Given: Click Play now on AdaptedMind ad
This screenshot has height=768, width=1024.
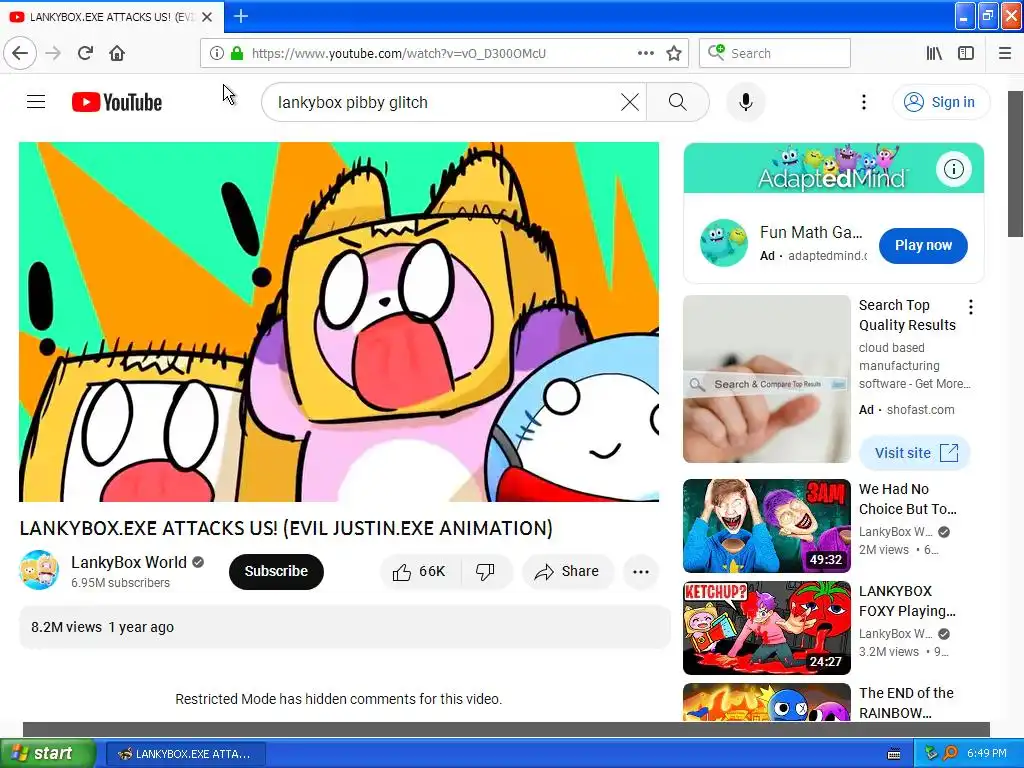Looking at the screenshot, I should pos(923,246).
